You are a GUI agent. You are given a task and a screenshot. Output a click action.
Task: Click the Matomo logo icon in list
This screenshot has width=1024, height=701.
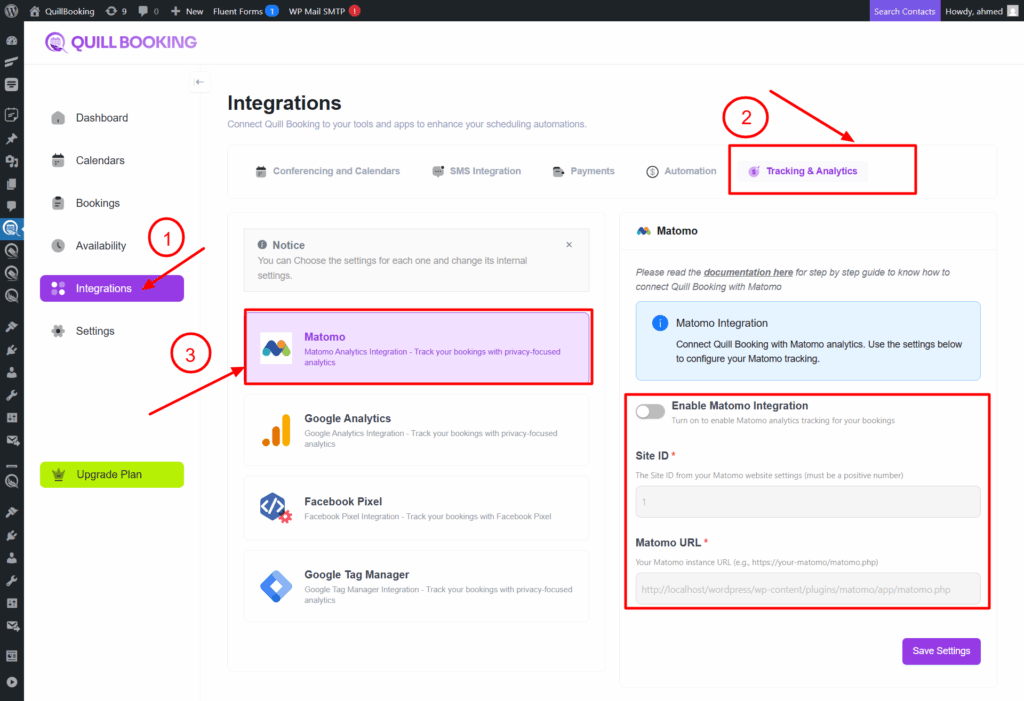click(x=276, y=347)
